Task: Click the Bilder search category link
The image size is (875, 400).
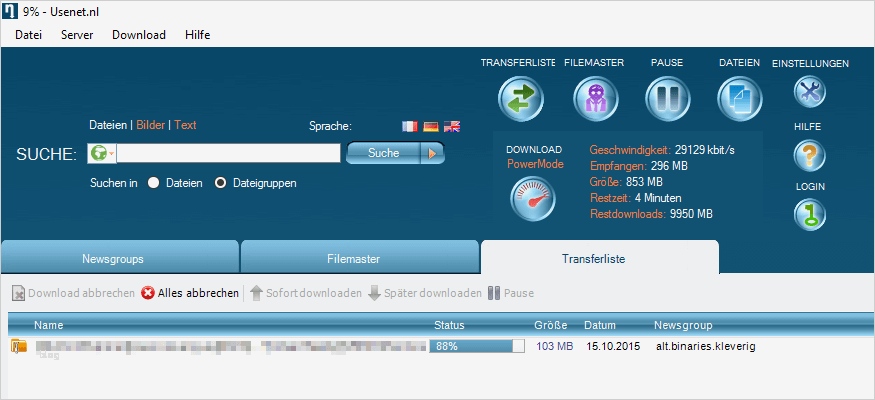Action: click(151, 125)
